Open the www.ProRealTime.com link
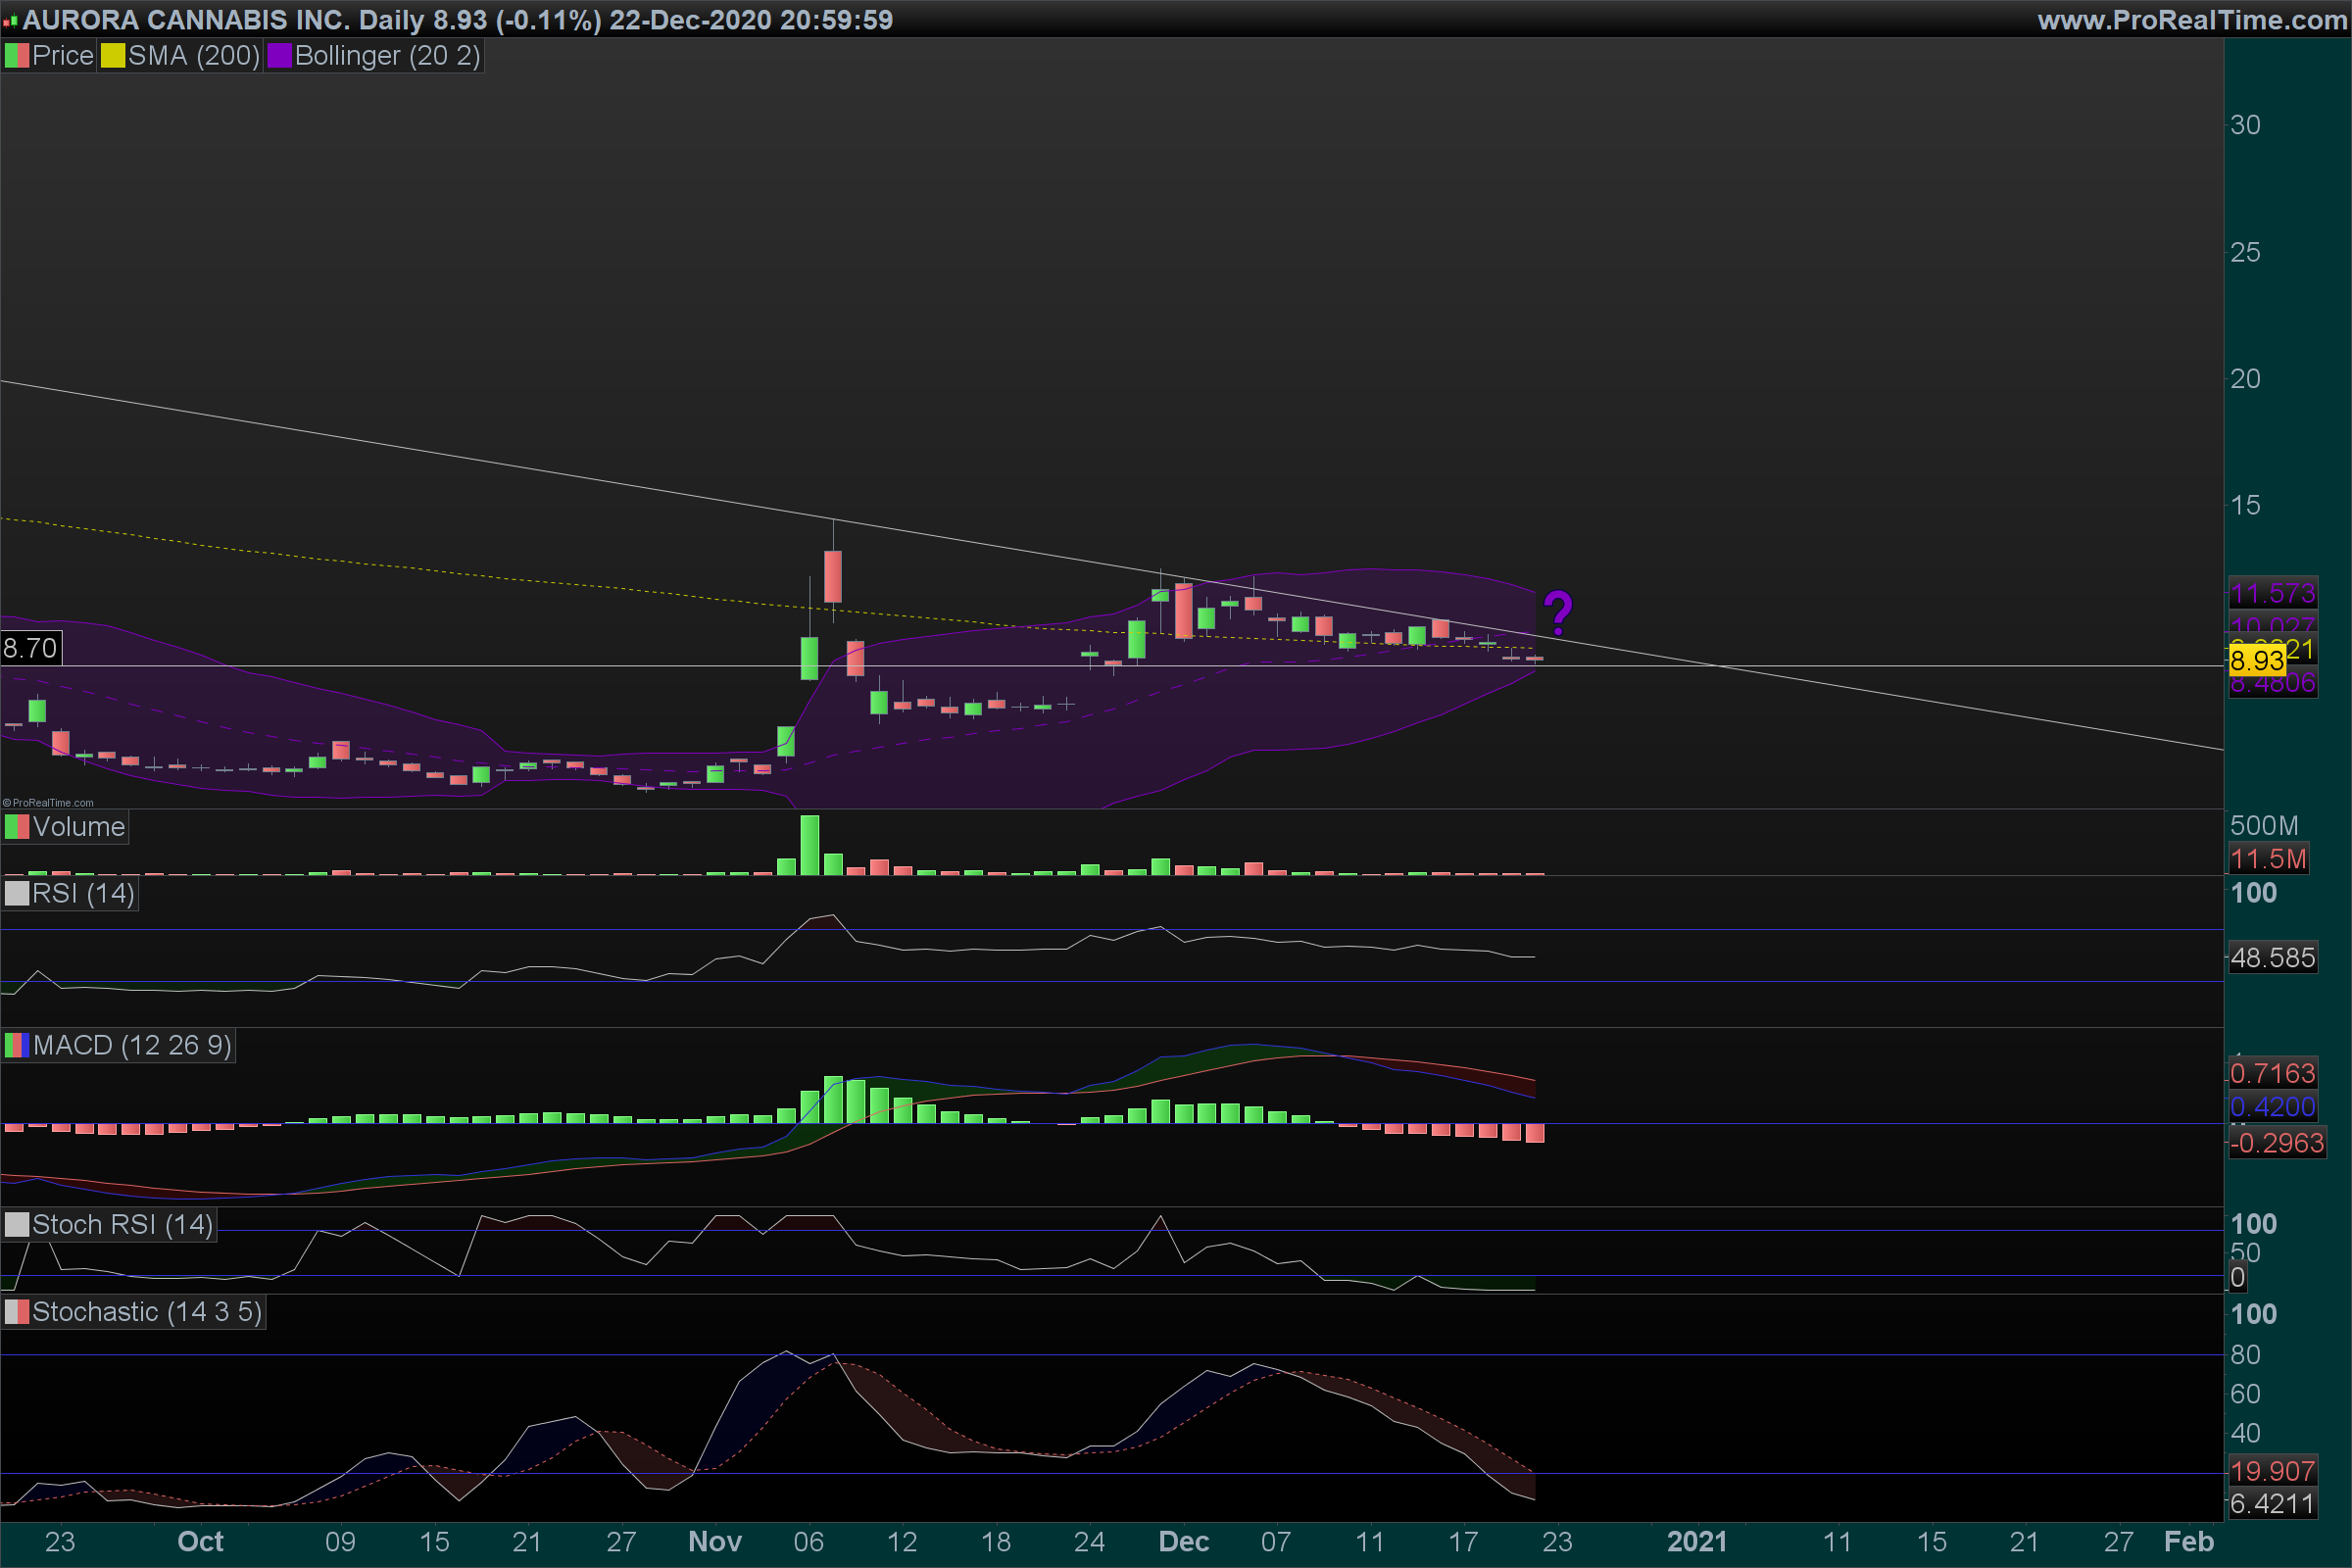 [x=2191, y=19]
